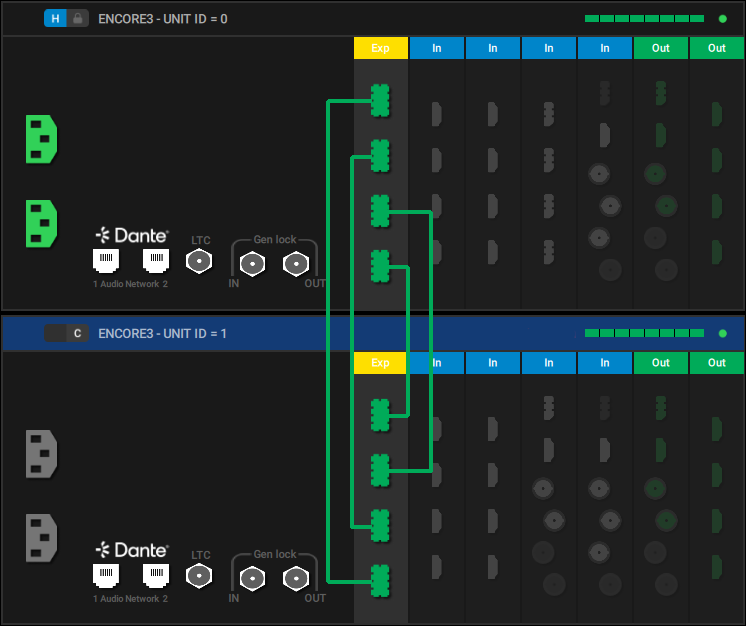Select the fourth In card tab on Unit 0
This screenshot has width=746, height=626.
tap(605, 48)
